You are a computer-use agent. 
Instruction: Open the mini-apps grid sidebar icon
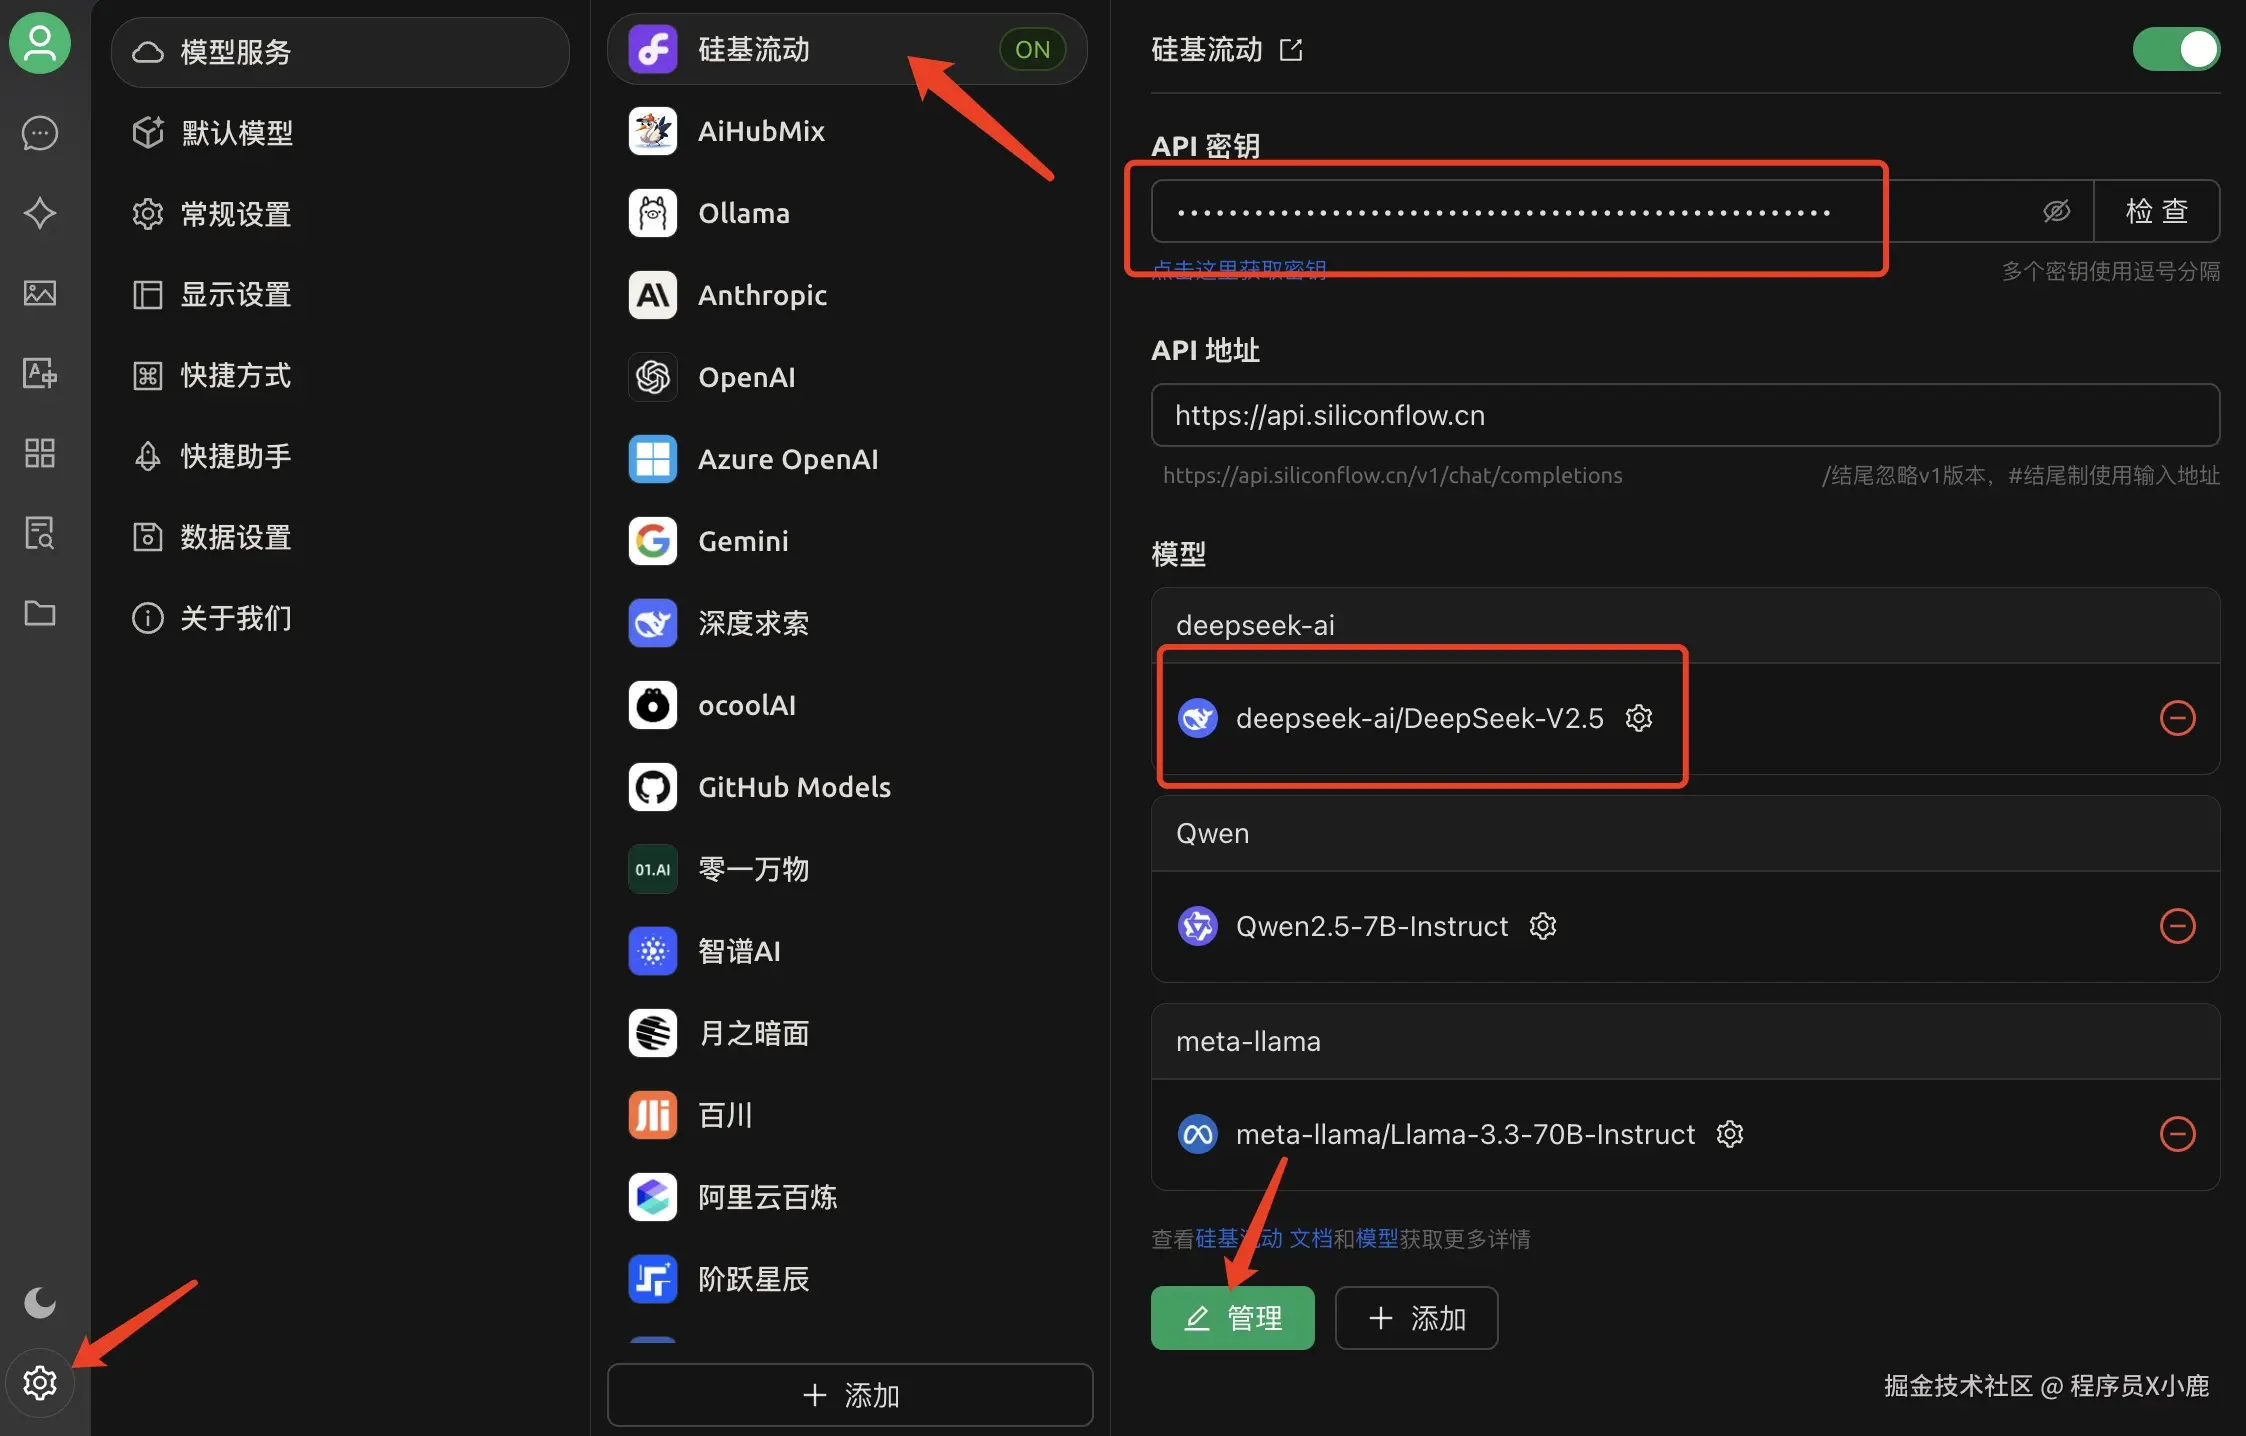click(40, 453)
